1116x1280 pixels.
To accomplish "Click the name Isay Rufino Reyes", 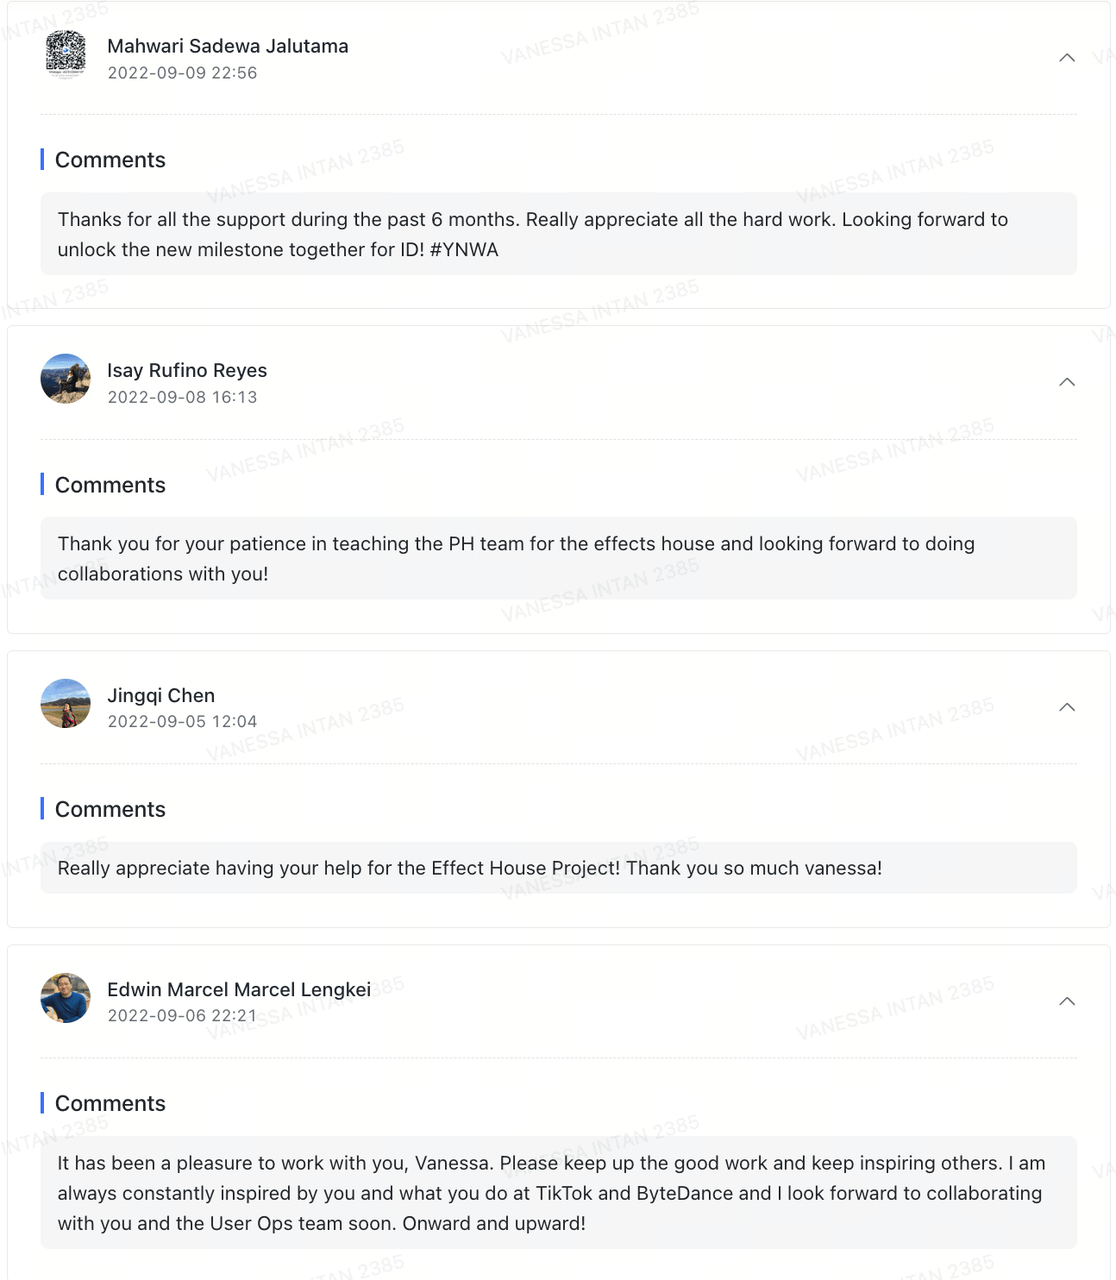I will click(x=187, y=370).
